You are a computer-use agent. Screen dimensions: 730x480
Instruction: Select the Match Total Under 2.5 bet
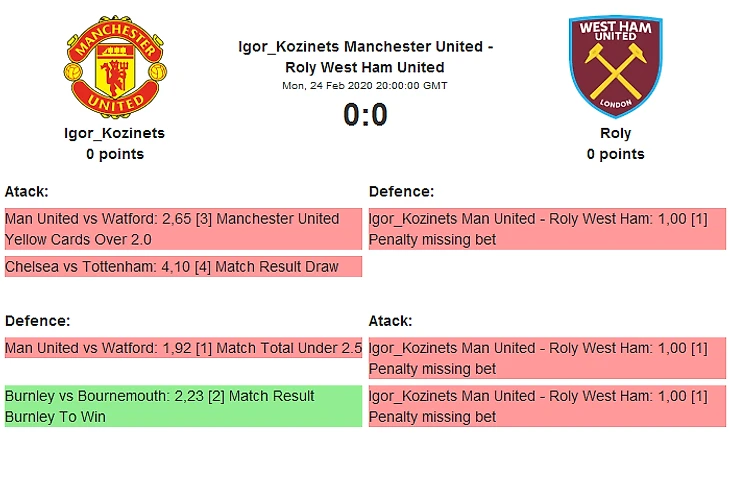(183, 348)
